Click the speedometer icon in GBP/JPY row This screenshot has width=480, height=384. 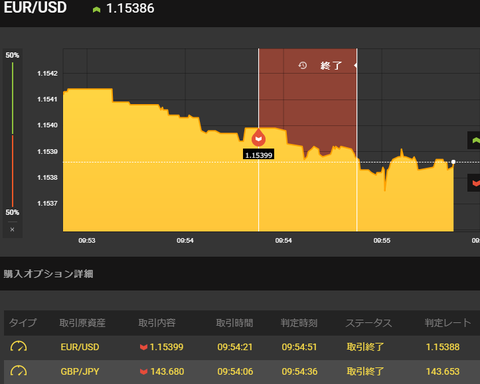point(19,371)
